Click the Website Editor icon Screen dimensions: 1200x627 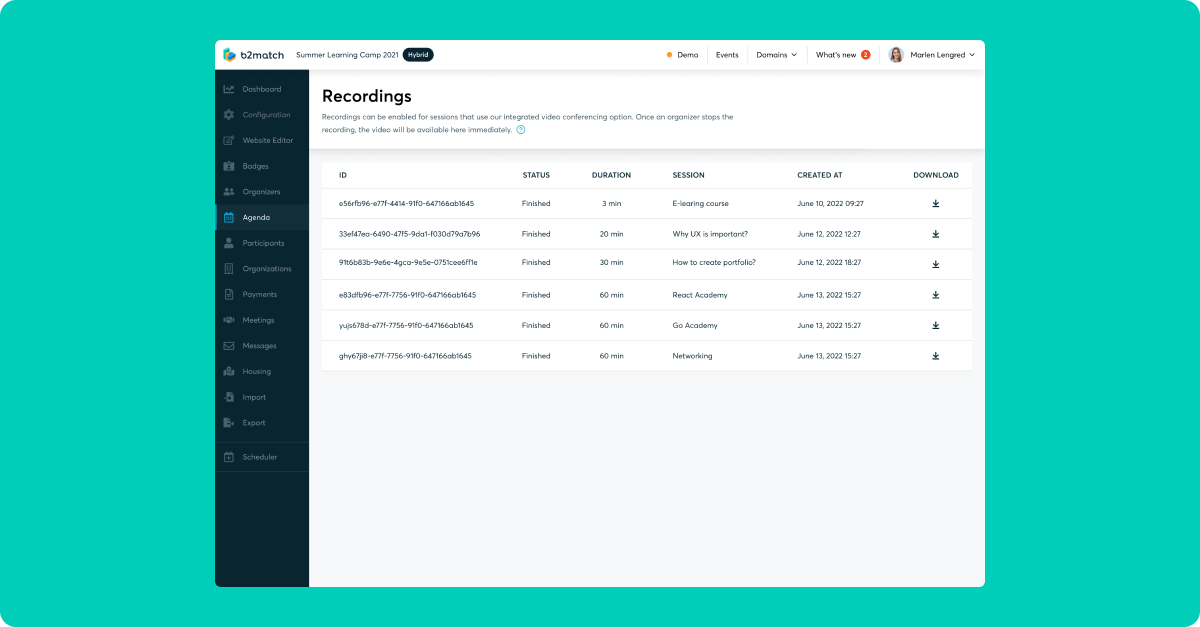click(x=228, y=140)
